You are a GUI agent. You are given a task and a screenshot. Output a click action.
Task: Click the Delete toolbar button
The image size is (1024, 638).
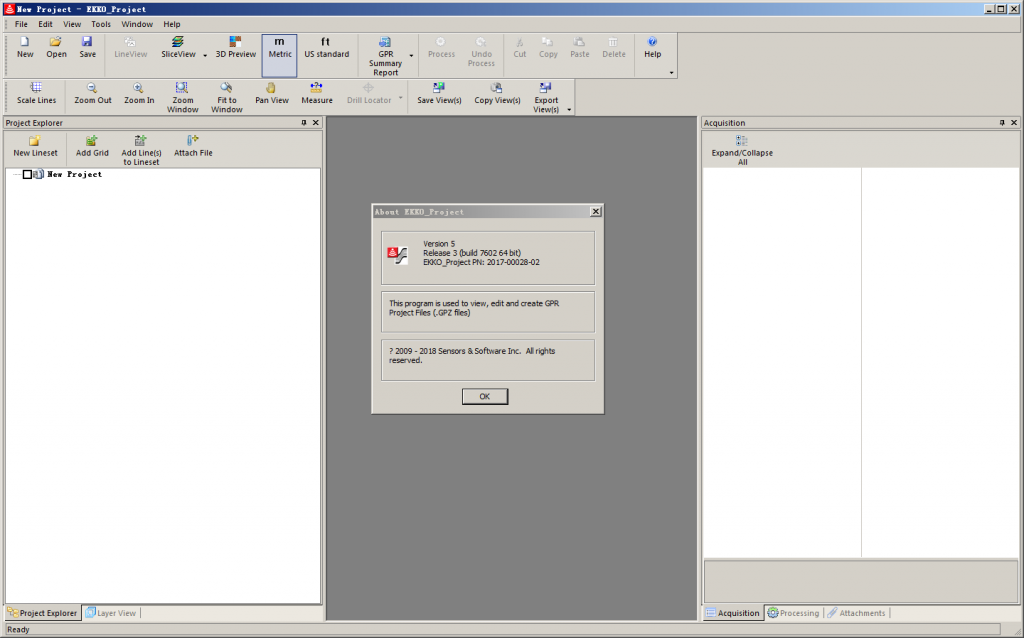click(x=614, y=48)
